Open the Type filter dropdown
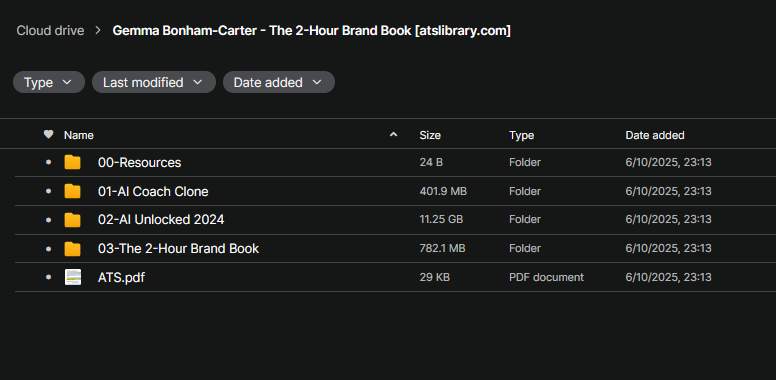This screenshot has height=380, width=776. [48, 82]
